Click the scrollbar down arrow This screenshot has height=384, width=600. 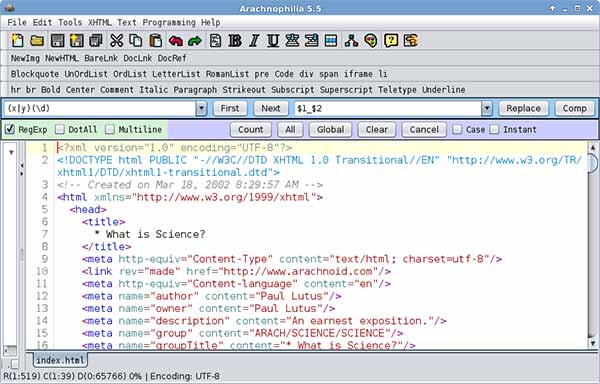(x=593, y=343)
